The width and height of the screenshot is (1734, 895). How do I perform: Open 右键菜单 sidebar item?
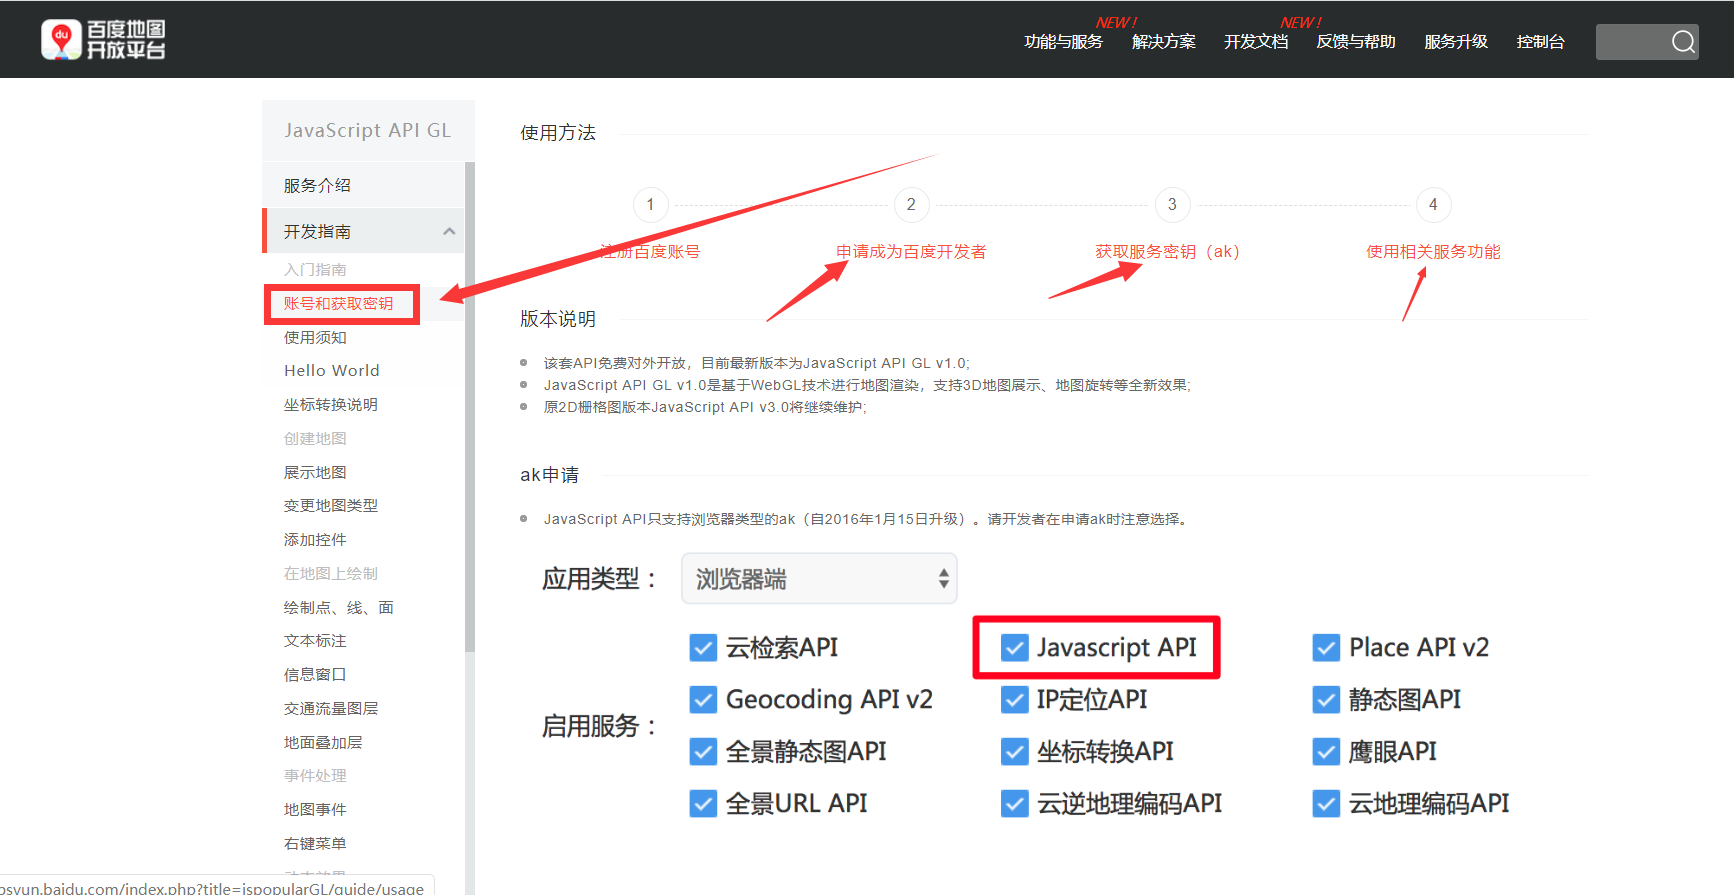315,844
